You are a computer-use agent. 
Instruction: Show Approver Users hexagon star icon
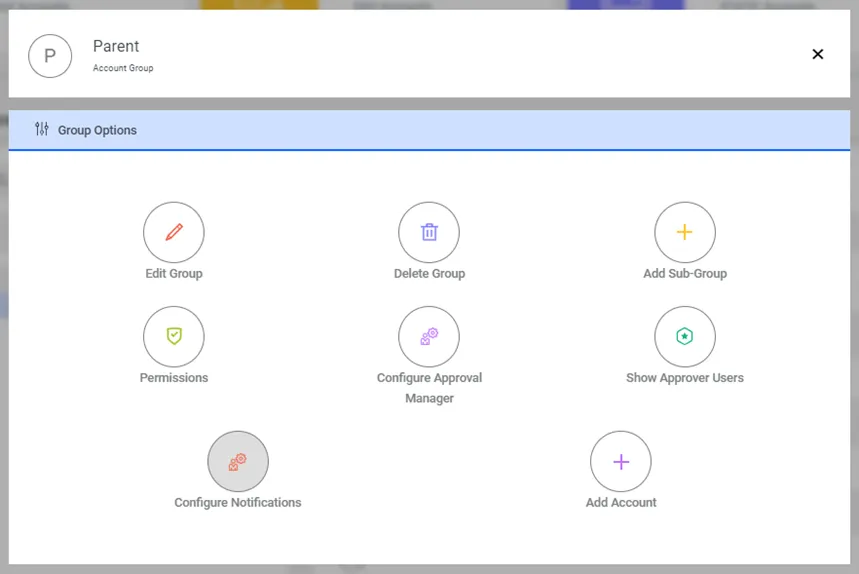[x=685, y=336]
